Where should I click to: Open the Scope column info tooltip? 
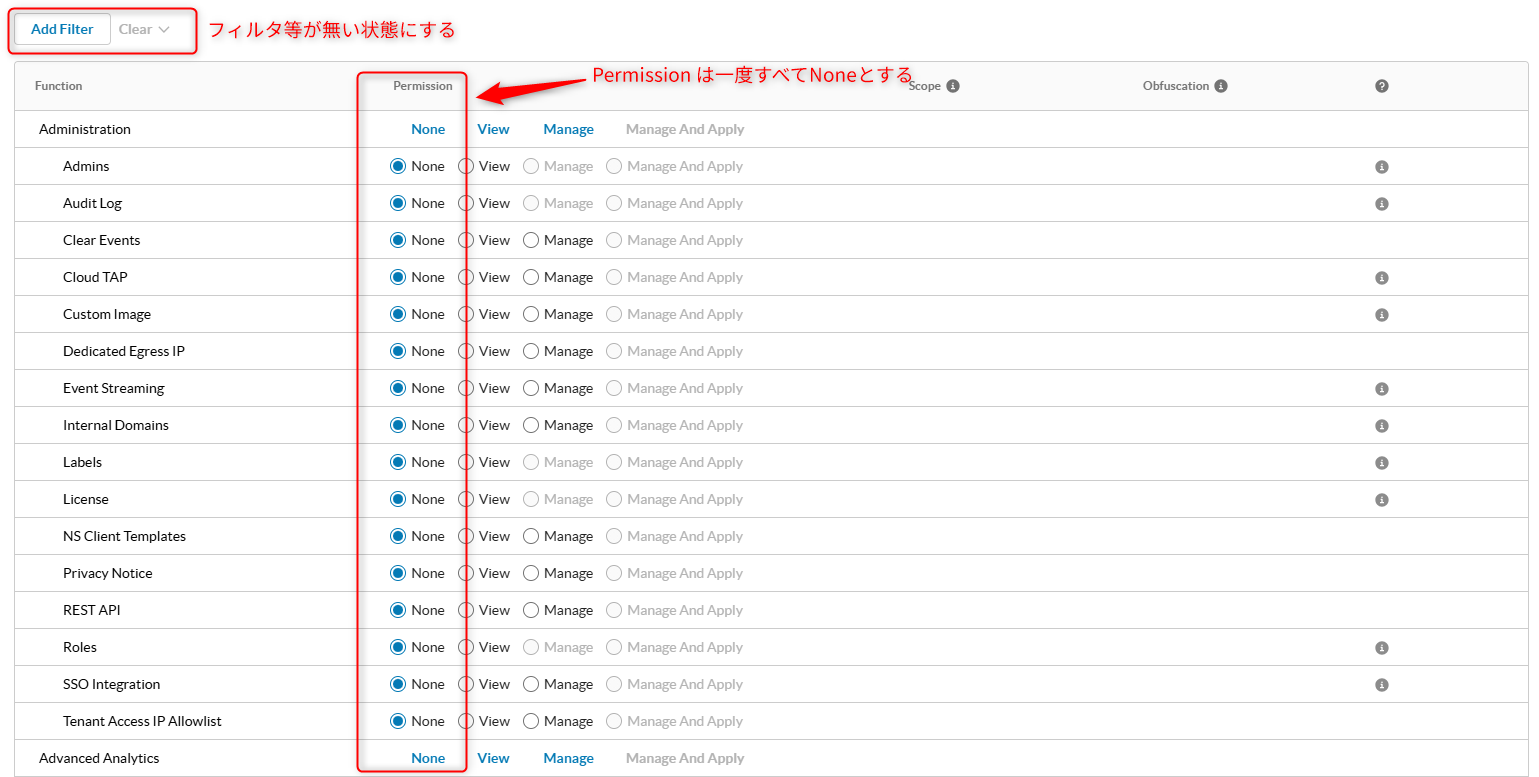[x=951, y=86]
